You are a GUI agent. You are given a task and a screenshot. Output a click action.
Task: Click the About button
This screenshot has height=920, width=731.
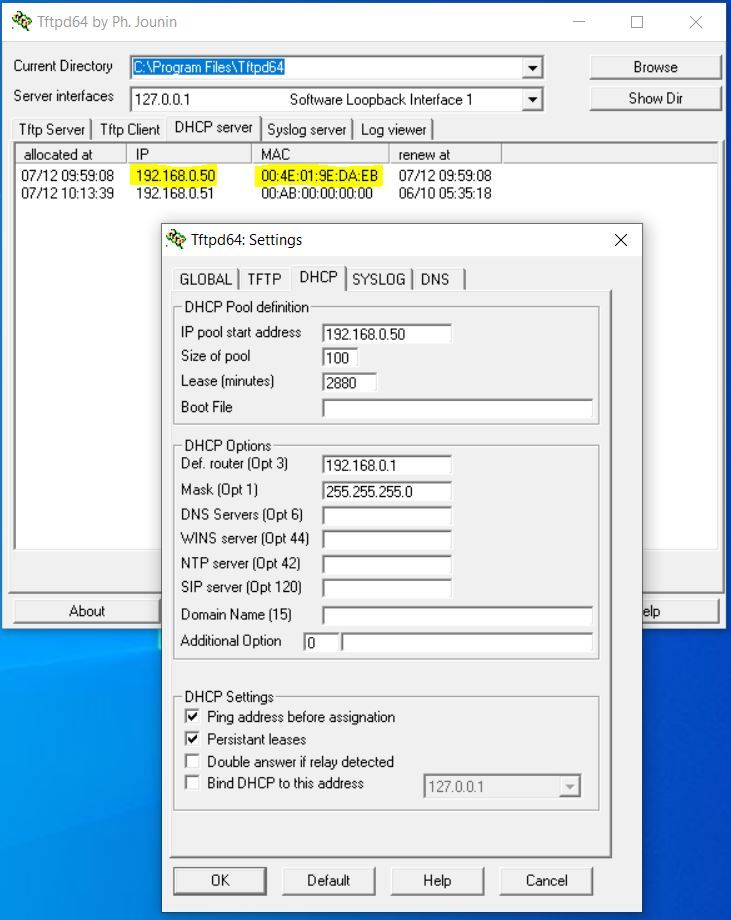(87, 611)
